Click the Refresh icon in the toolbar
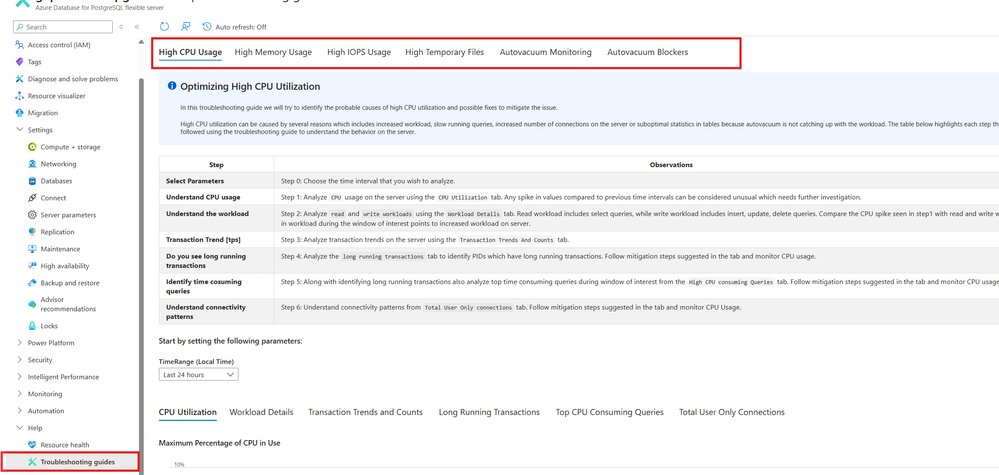Image resolution: width=999 pixels, height=475 pixels. pyautogui.click(x=164, y=27)
